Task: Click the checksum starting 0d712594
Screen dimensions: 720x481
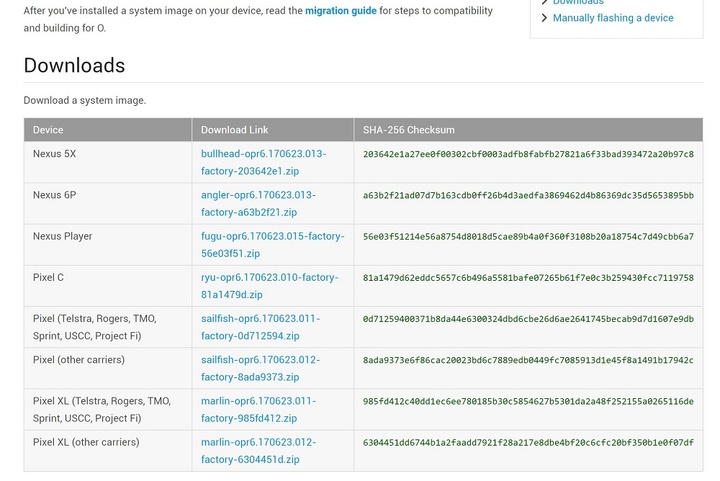Action: [528, 319]
